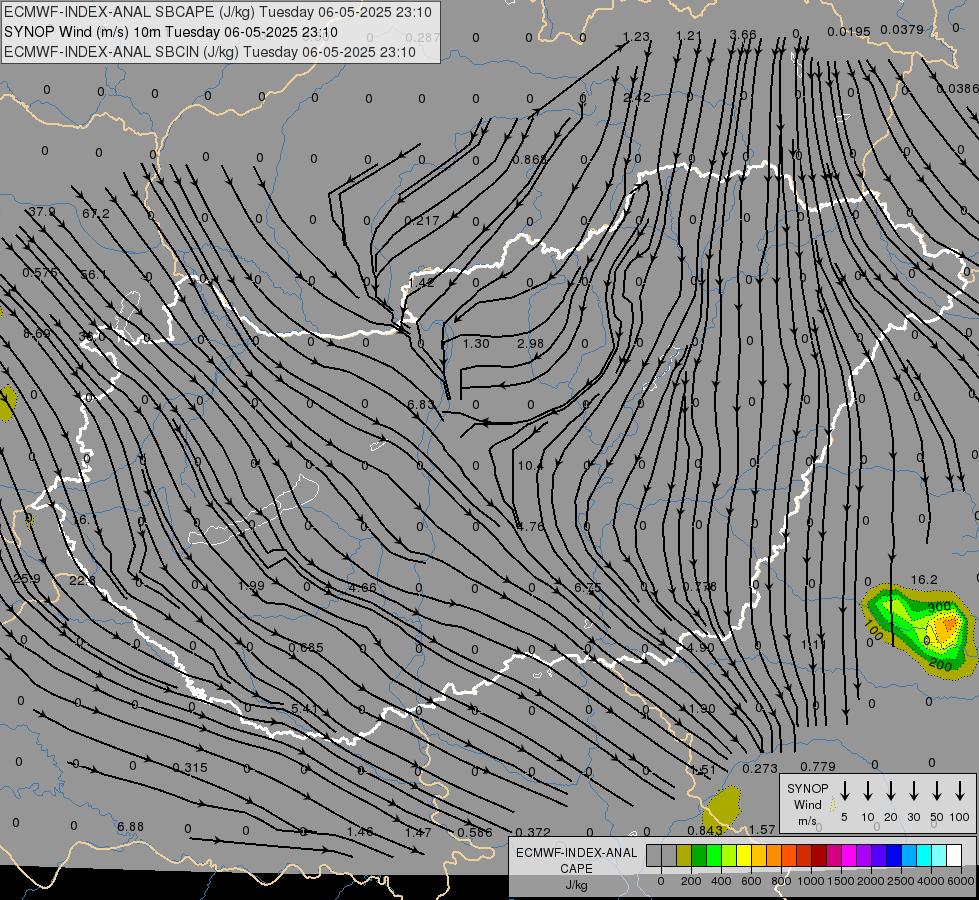Screen dimensions: 979x900
Task: Click the 0.685 value on the map
Action: [x=306, y=648]
